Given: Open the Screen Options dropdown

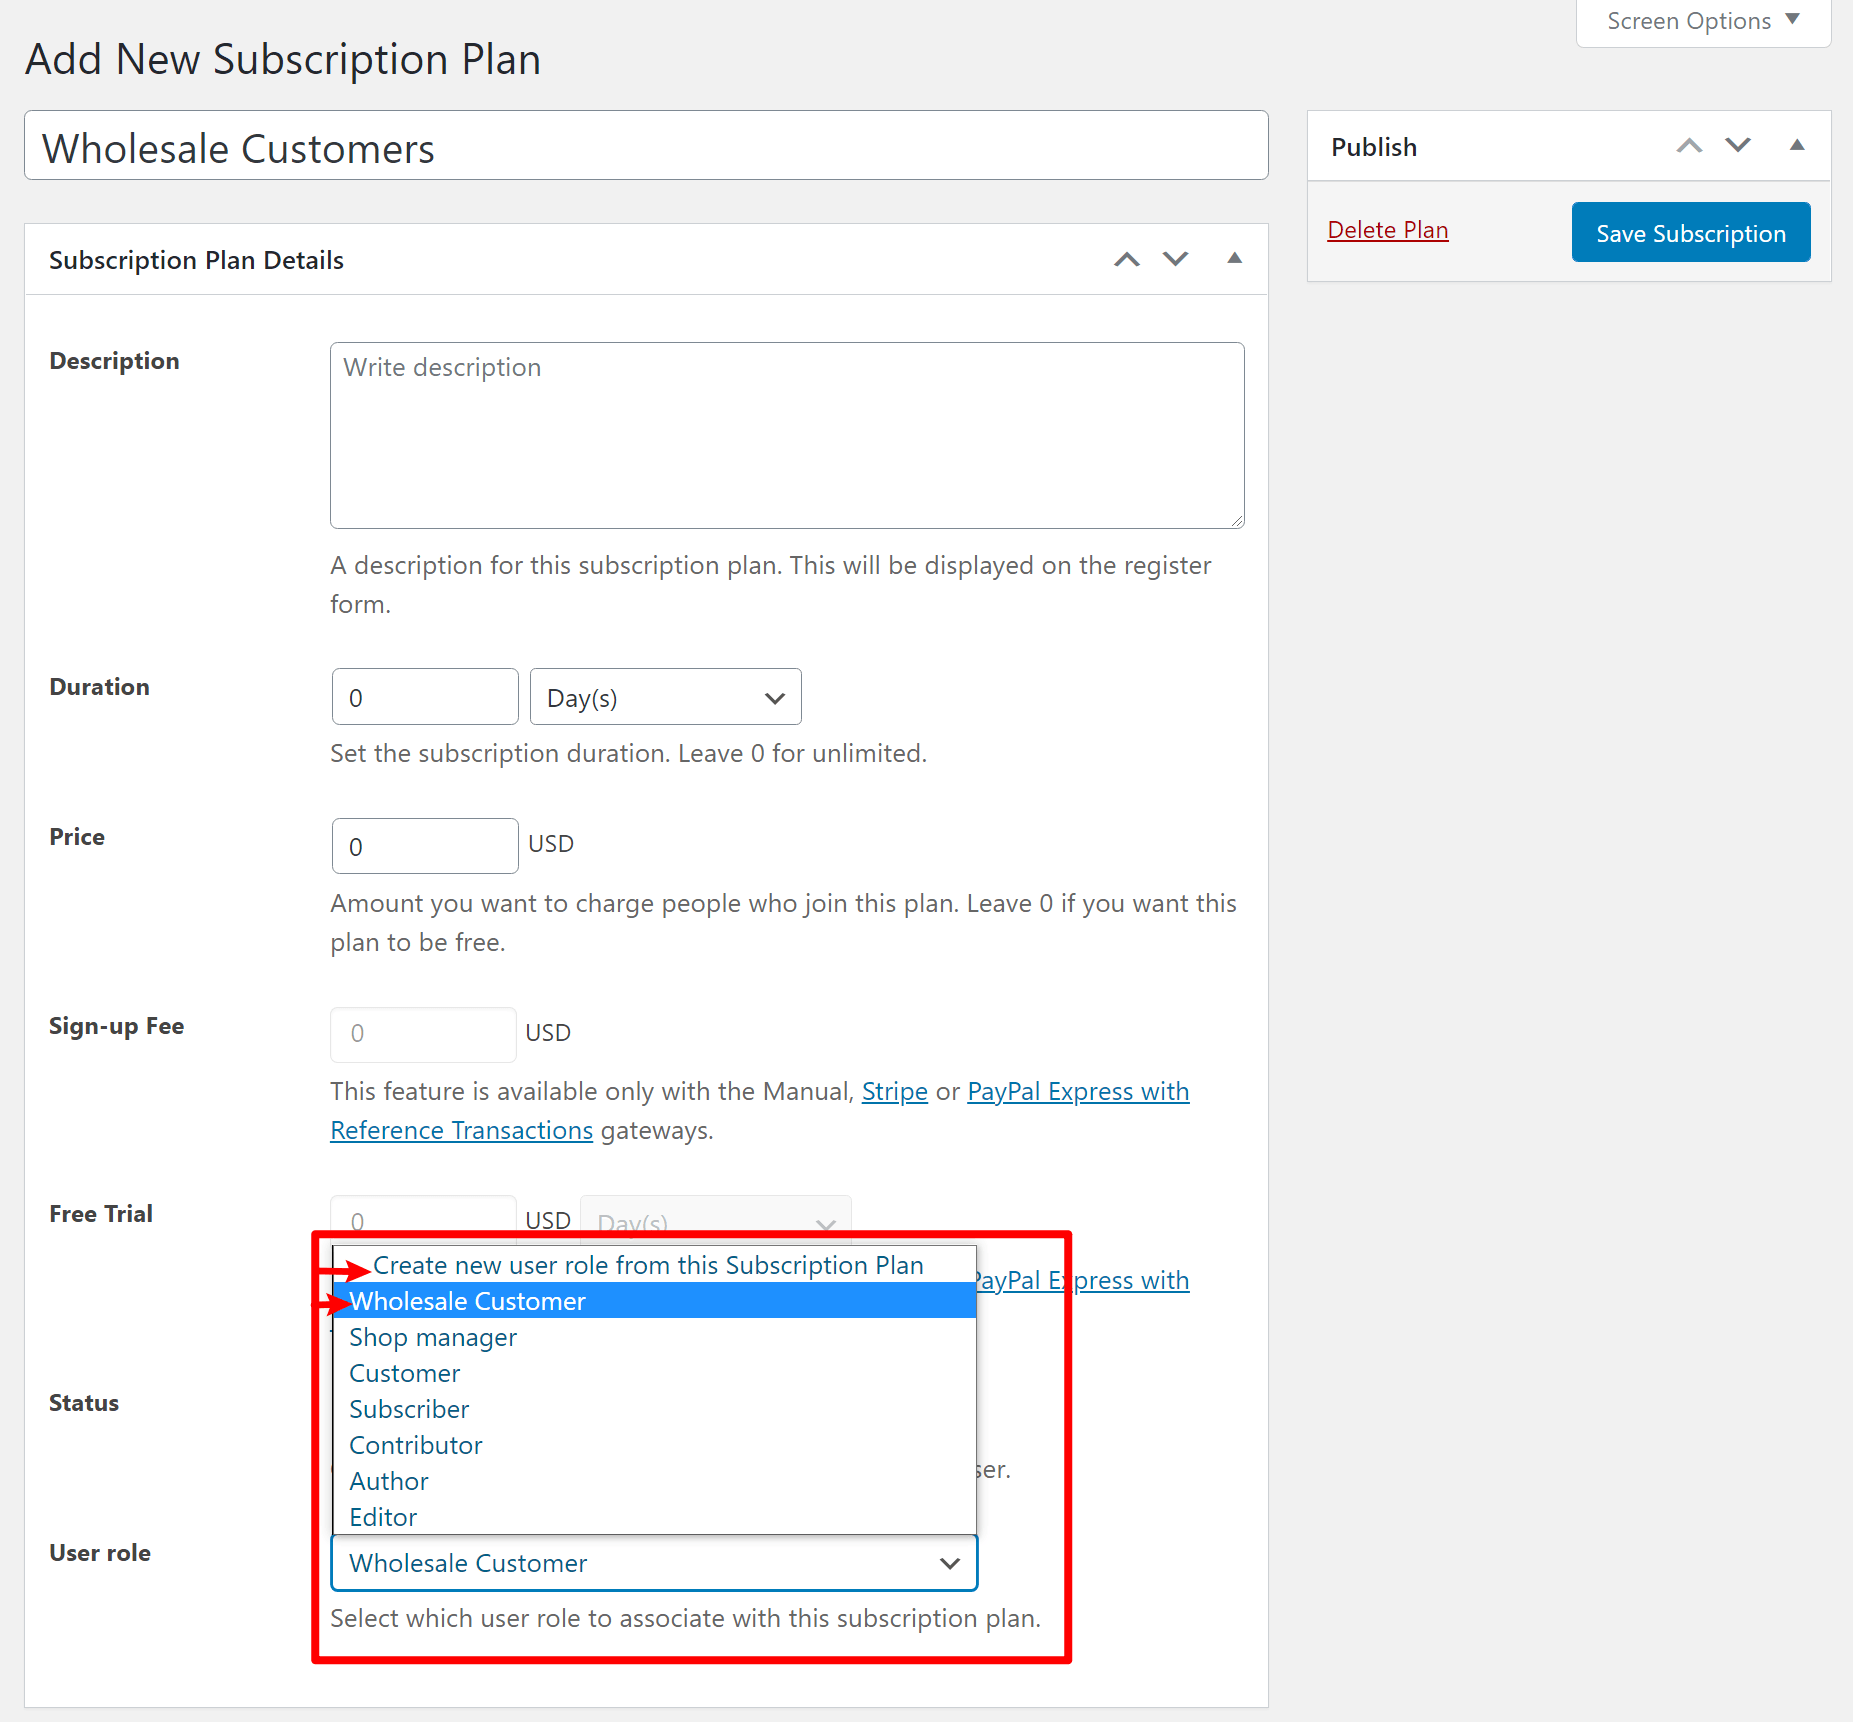Looking at the screenshot, I should coord(1702,21).
